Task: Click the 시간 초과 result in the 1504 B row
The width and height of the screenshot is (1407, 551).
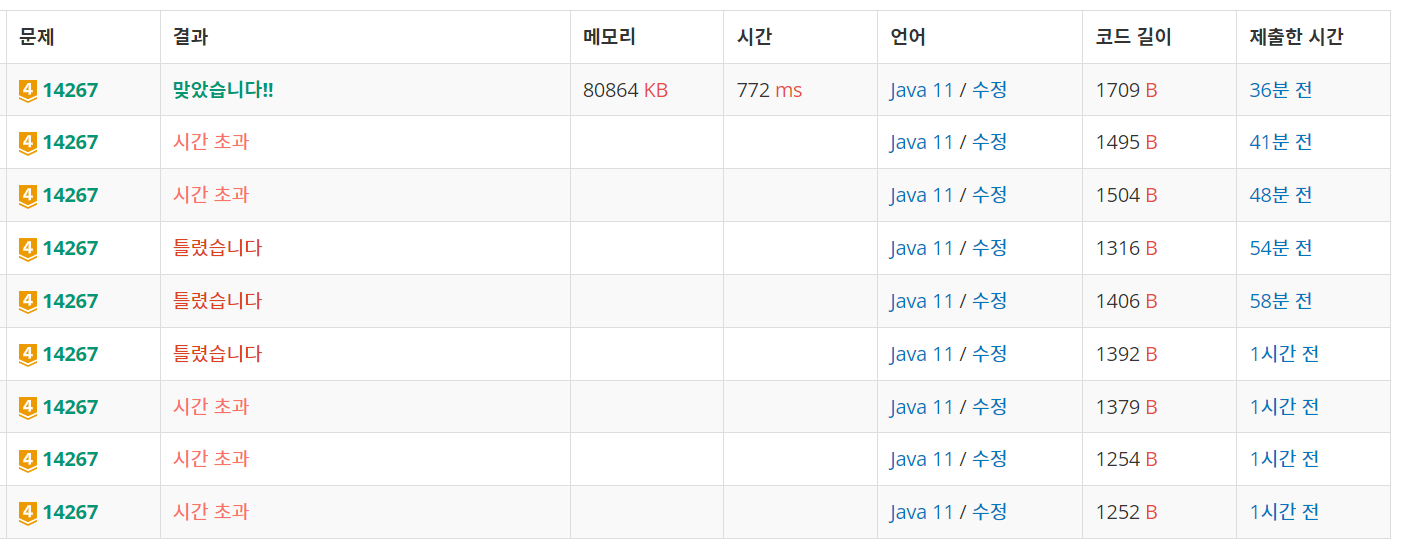Action: (211, 195)
